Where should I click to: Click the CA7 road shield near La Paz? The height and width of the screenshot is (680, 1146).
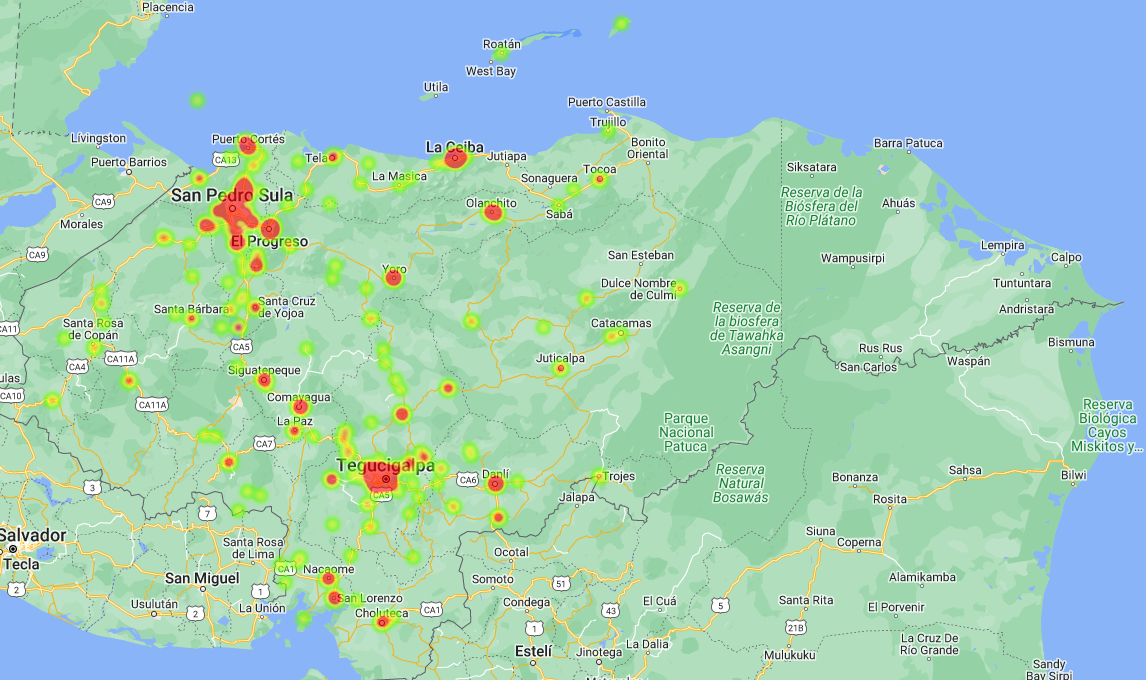(264, 443)
